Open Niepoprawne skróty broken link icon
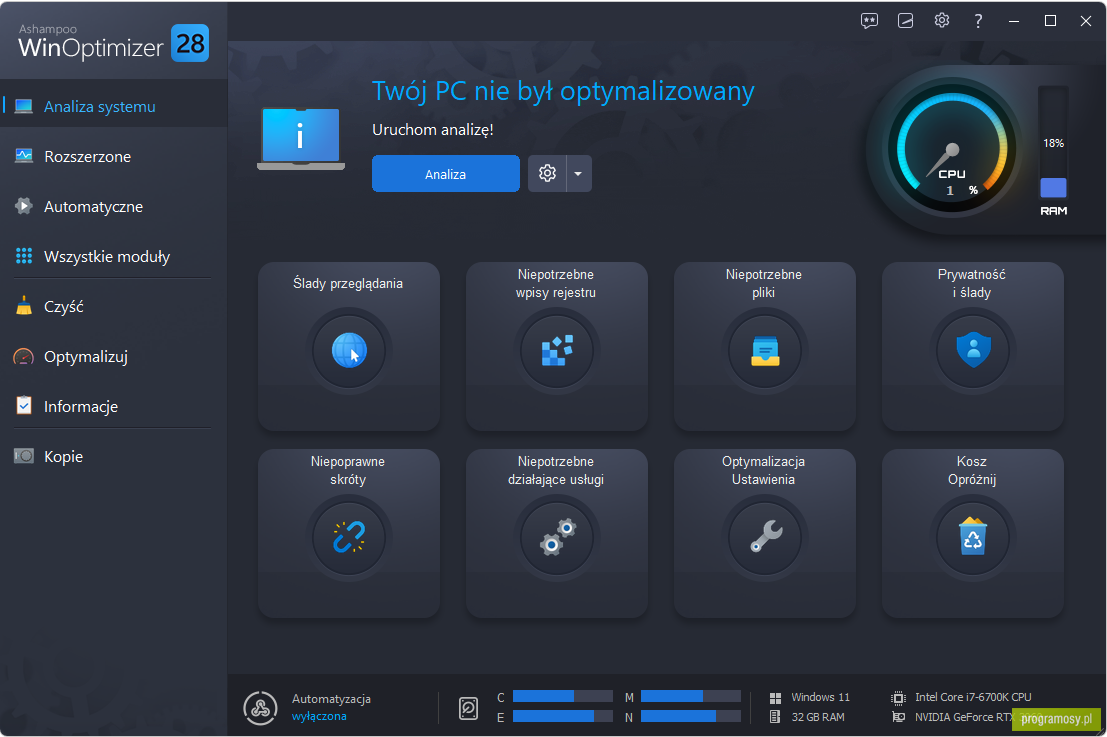This screenshot has height=737, width=1107. (349, 537)
